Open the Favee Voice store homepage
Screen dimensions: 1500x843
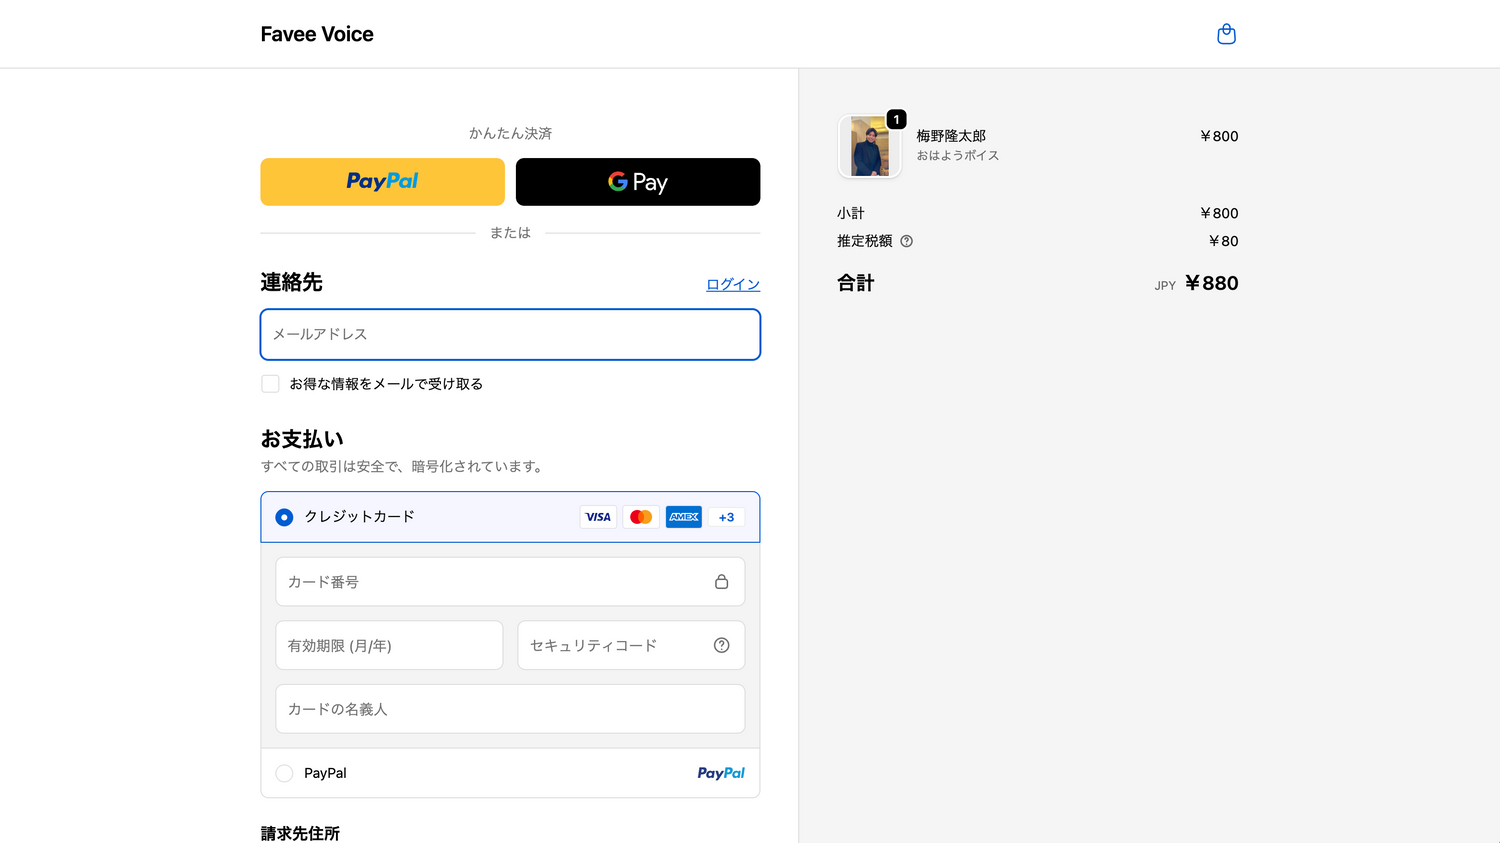pyautogui.click(x=317, y=34)
